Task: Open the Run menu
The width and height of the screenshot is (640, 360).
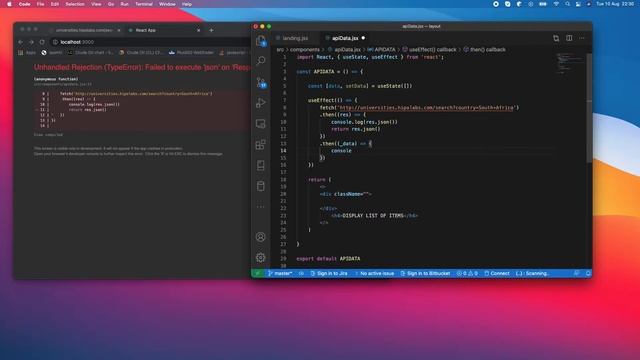Action: coord(124,4)
